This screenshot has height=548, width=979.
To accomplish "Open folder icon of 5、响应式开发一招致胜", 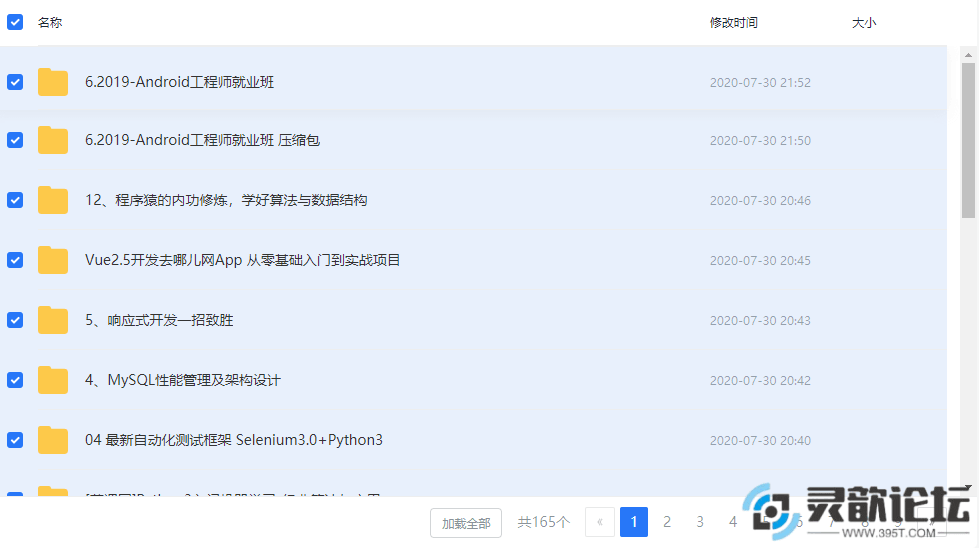I will coord(53,320).
